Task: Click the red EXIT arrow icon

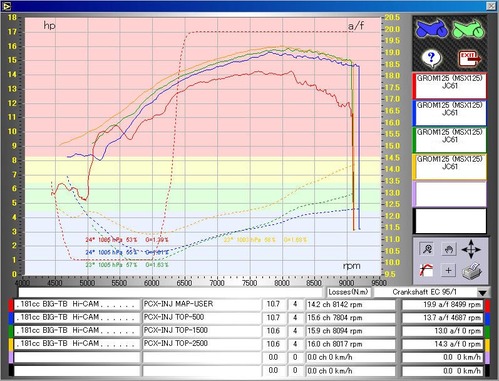Action: pos(470,58)
